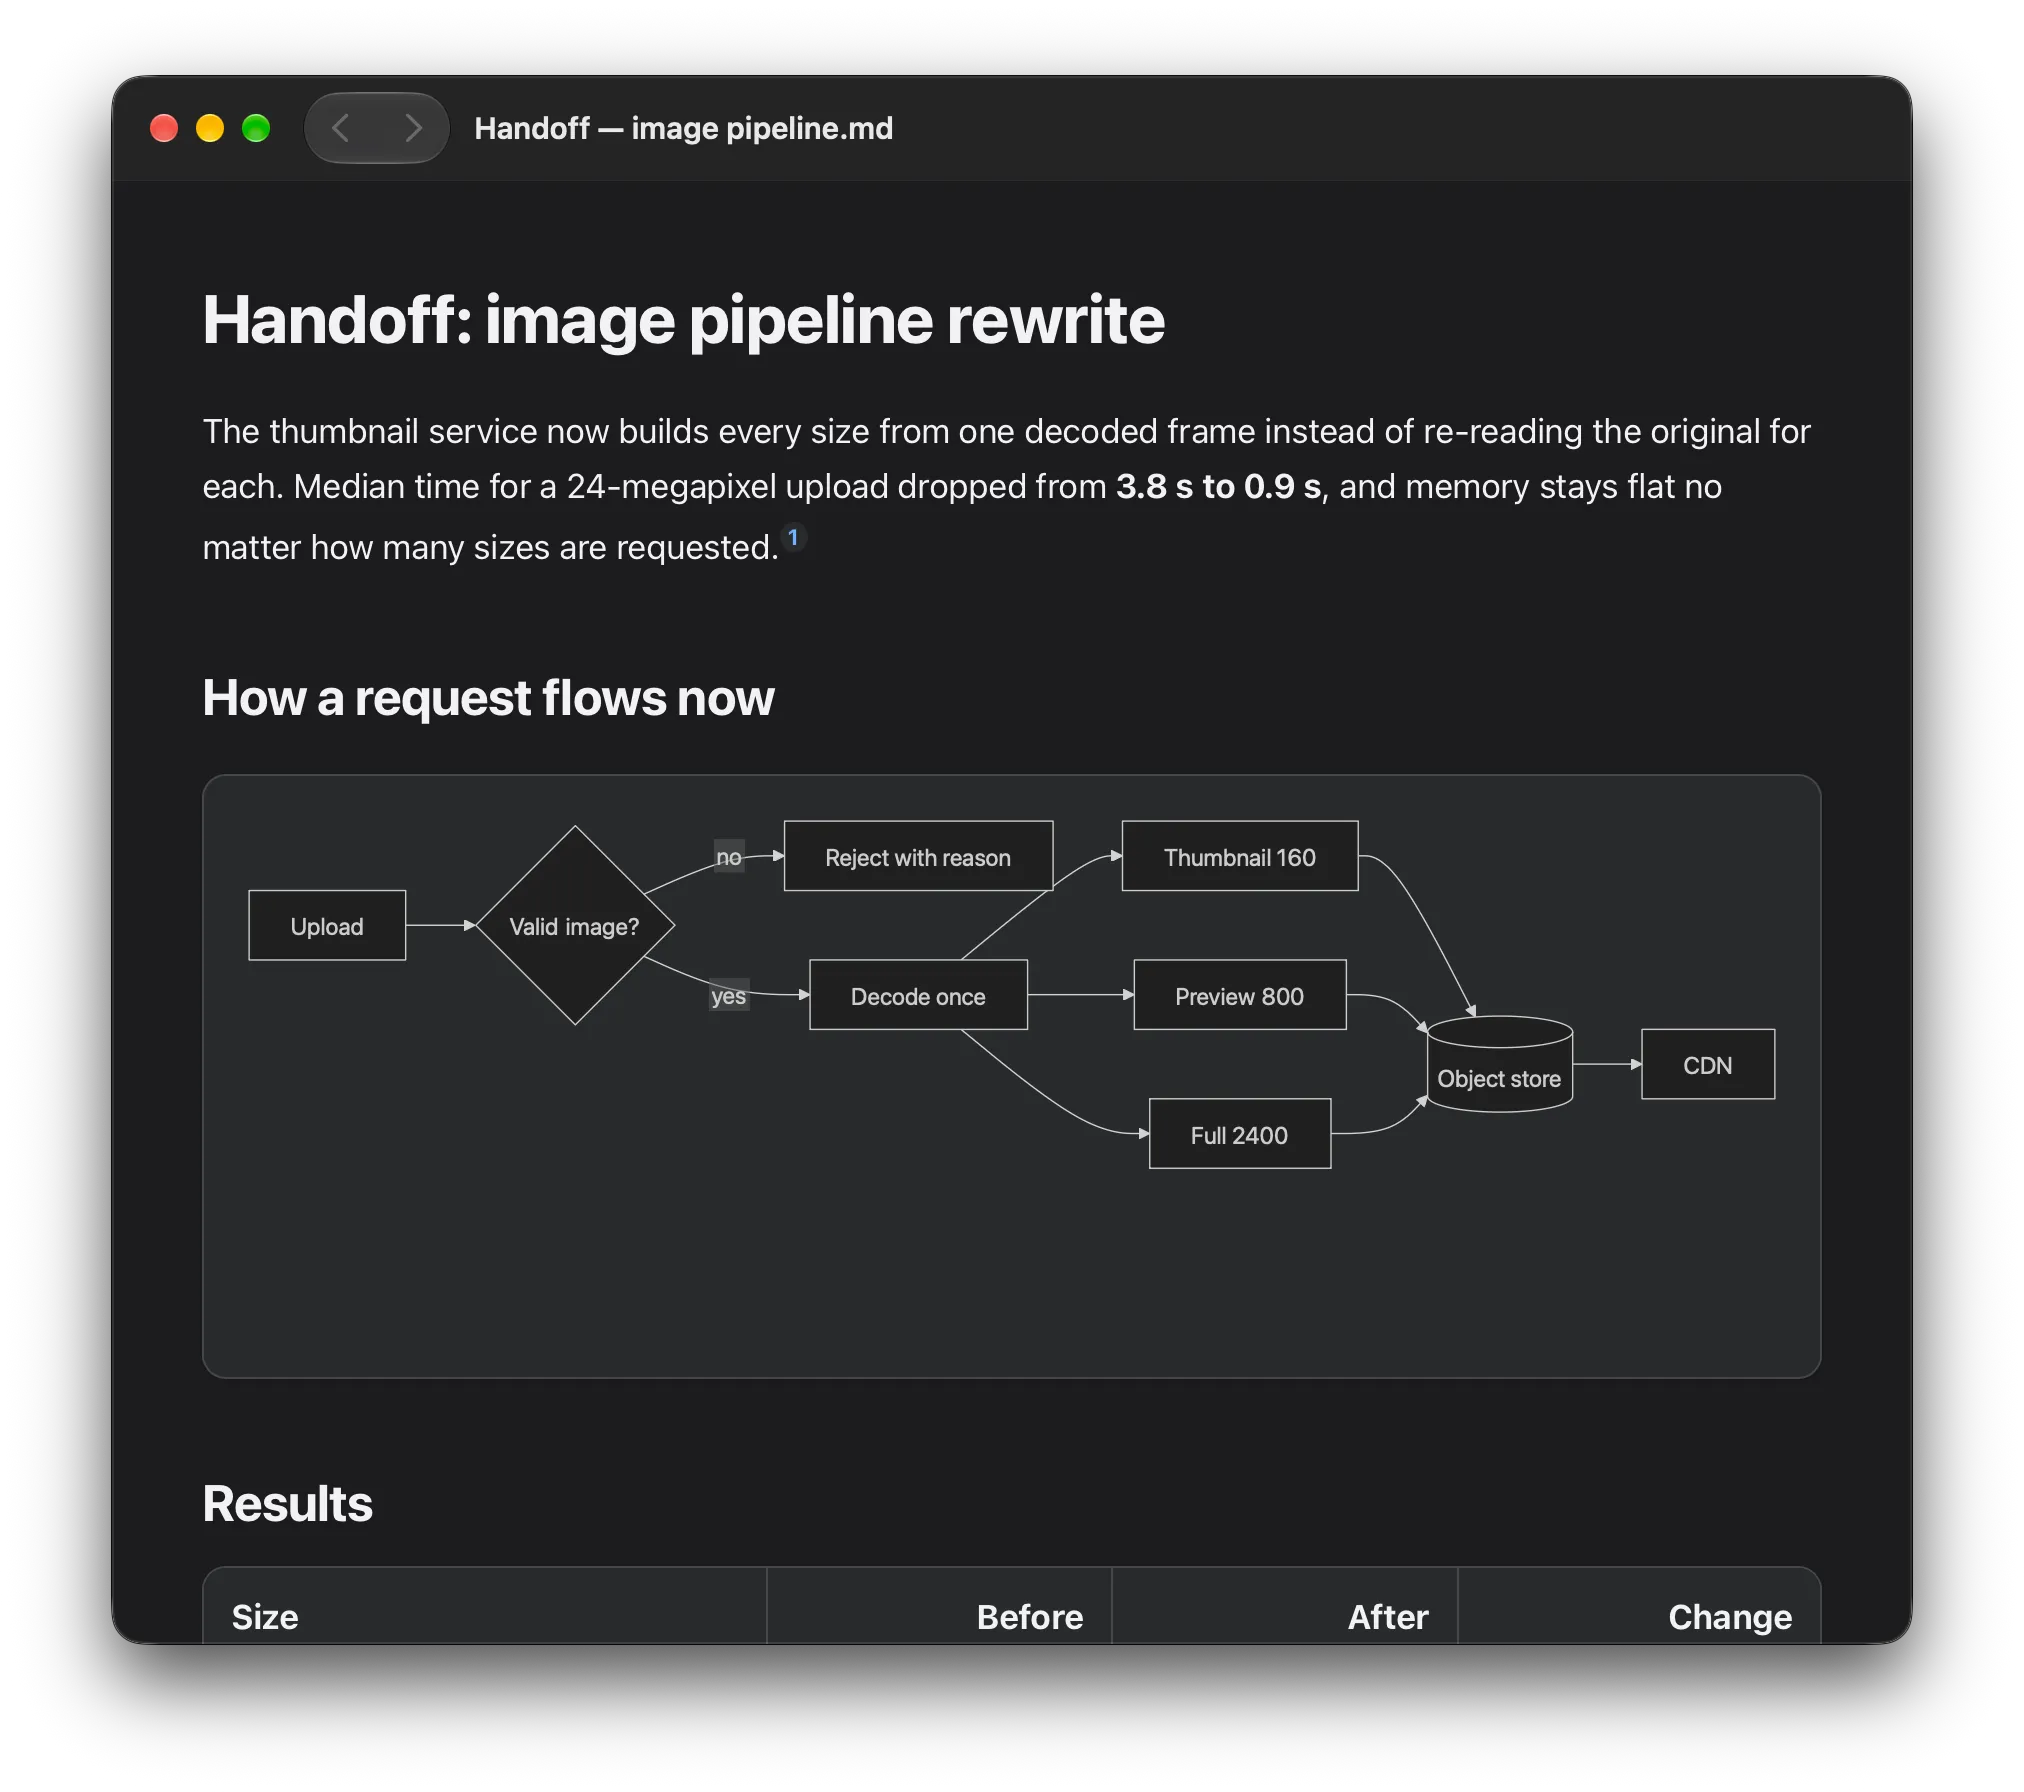The image size is (2024, 1792).
Task: Click the How a request flows now heading
Action: [488, 697]
